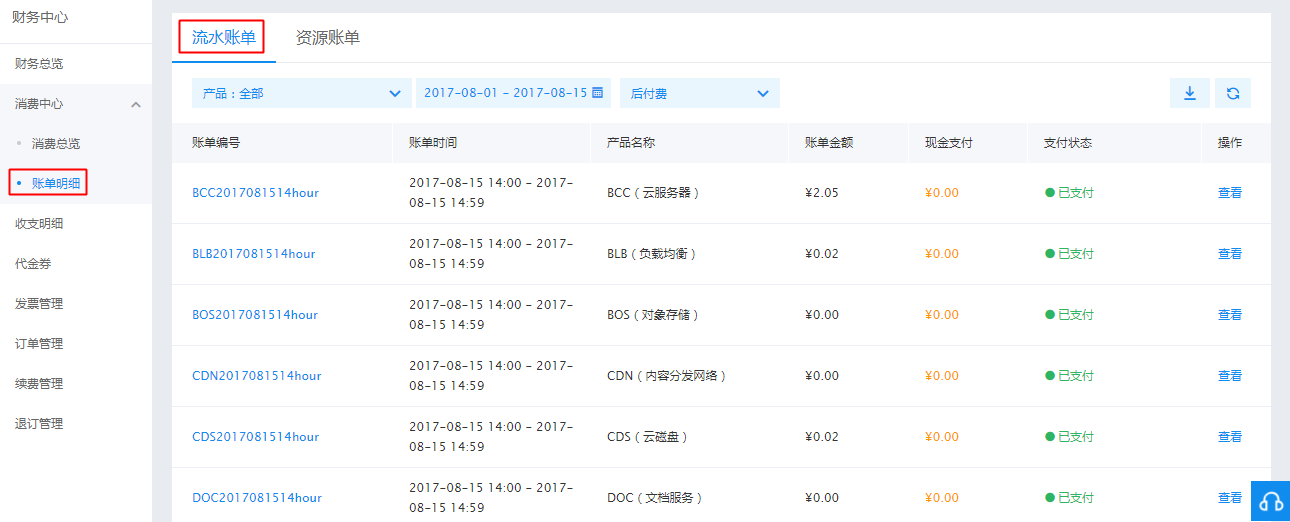Click the 账单金额 column header

click(829, 143)
